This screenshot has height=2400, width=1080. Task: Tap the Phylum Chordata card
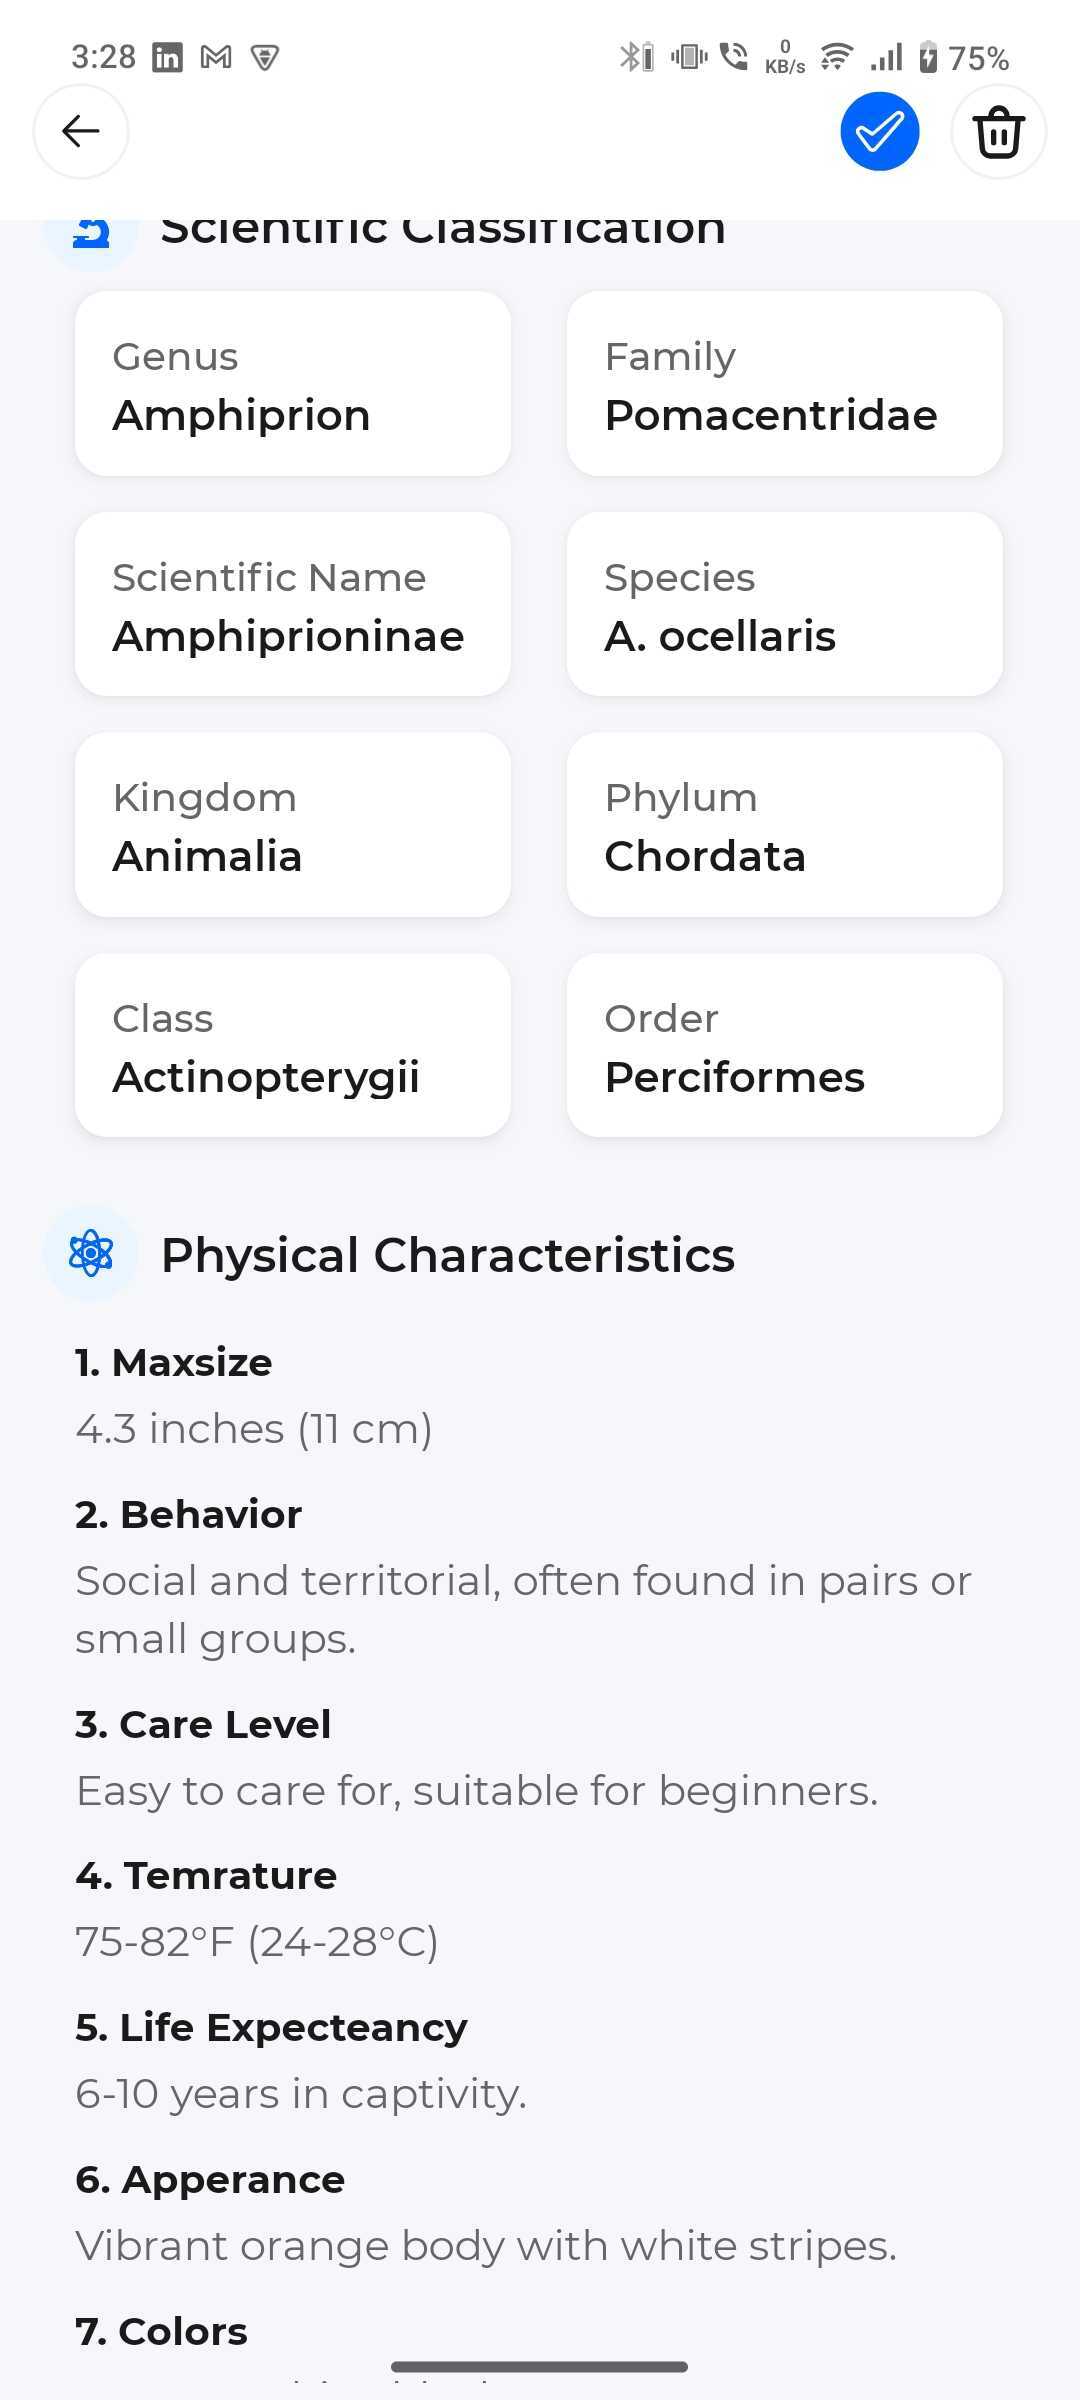[x=784, y=825]
